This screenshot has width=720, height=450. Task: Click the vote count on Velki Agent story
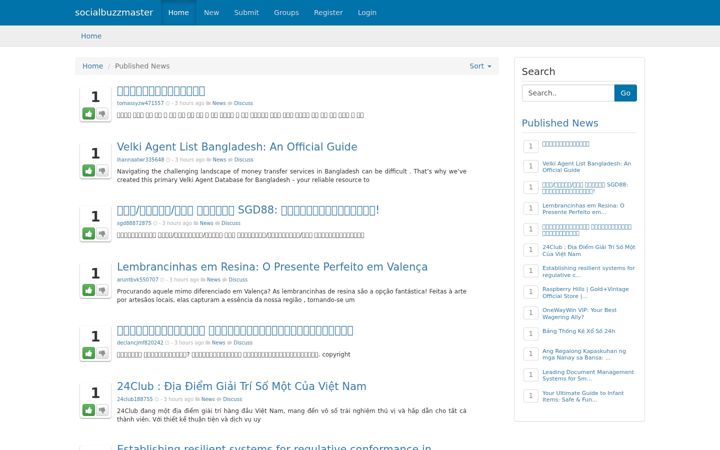[x=95, y=153]
